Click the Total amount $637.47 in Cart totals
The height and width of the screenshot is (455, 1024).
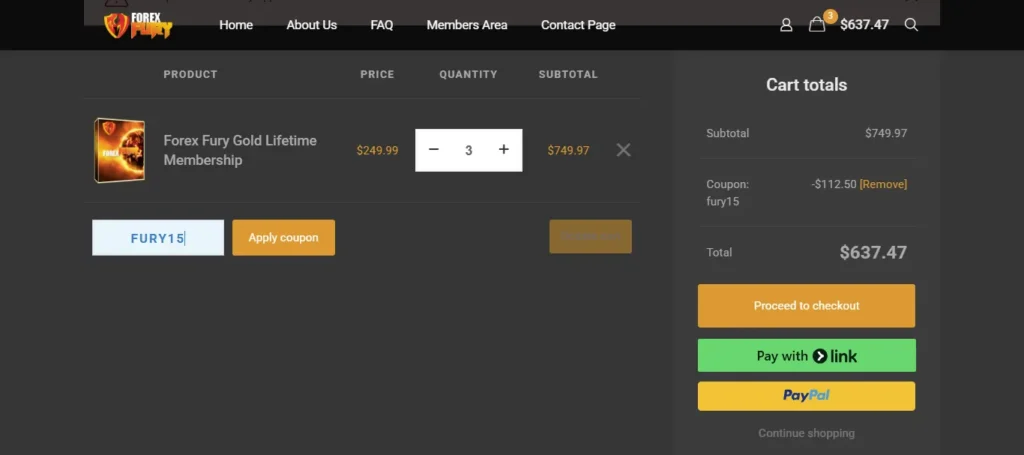point(873,253)
